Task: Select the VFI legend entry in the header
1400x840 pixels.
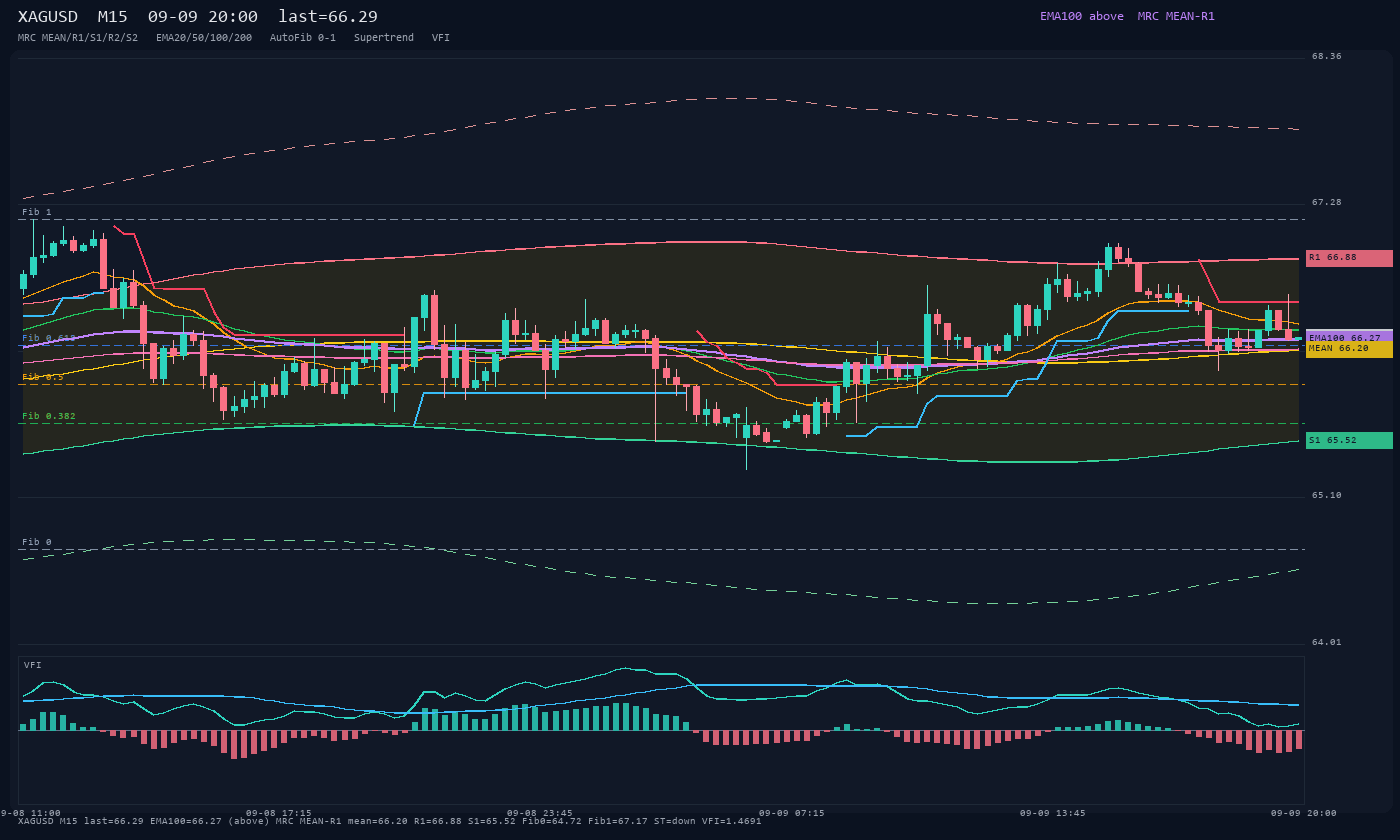Action: coord(441,38)
